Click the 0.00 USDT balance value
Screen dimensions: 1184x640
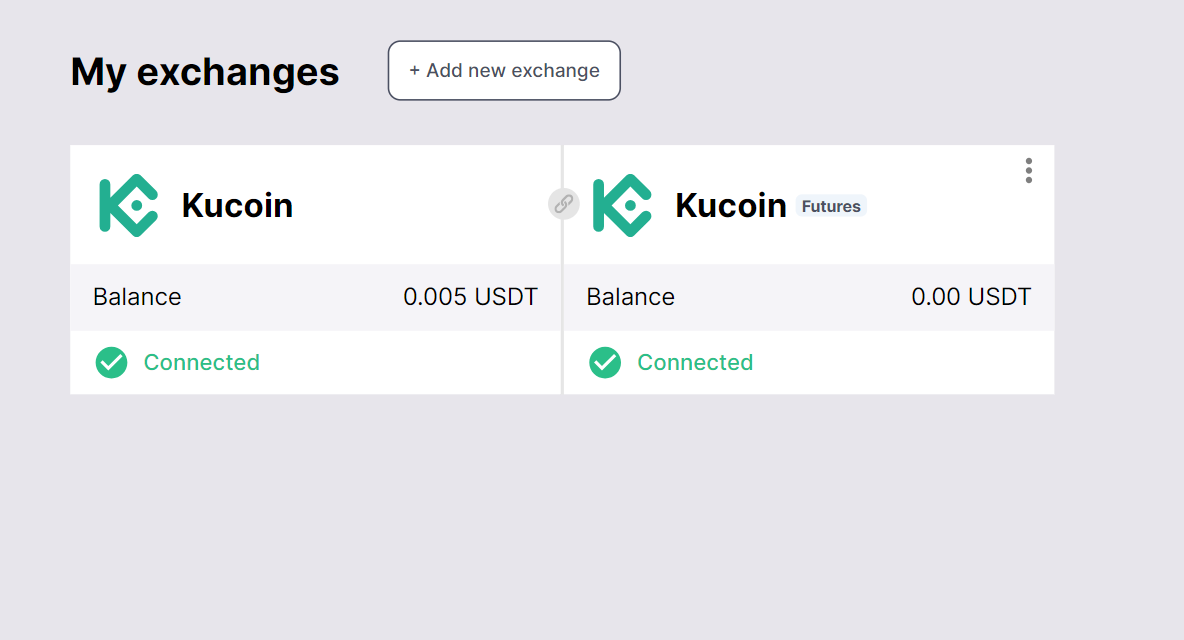(x=971, y=297)
